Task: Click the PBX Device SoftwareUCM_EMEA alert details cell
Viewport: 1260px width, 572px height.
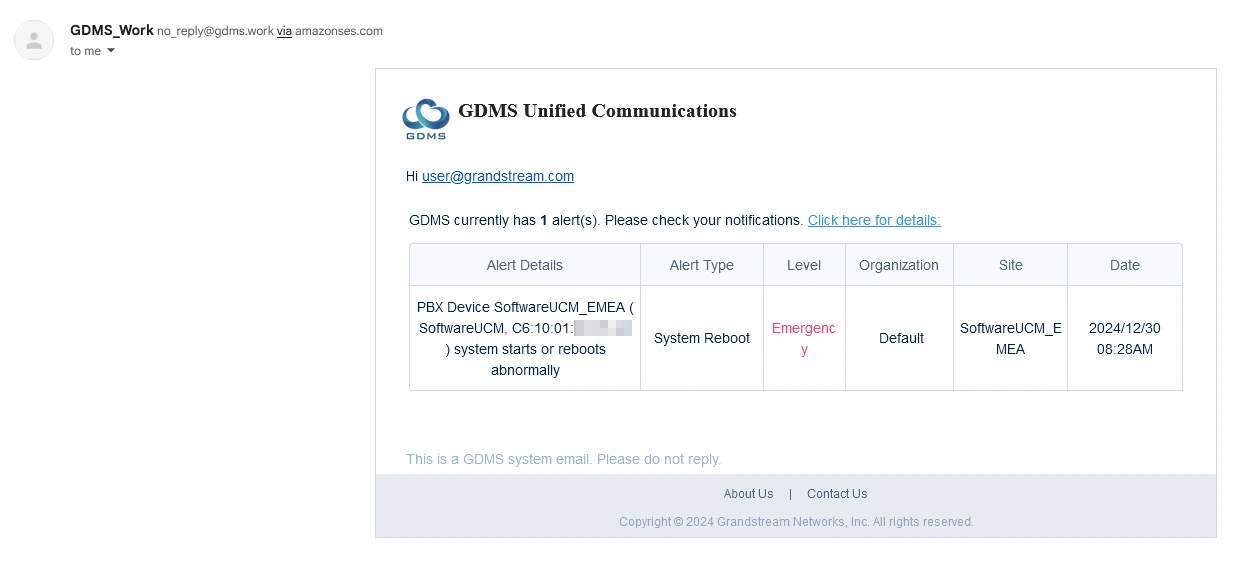Action: [525, 338]
